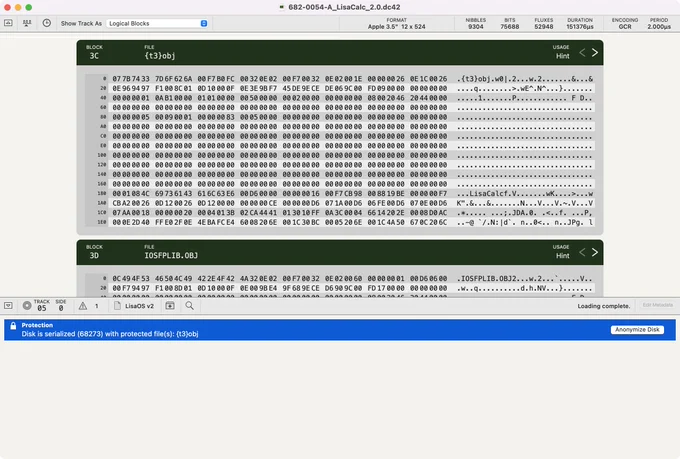Click the Show Track As label
This screenshot has height=459, width=680.
(x=81, y=23)
